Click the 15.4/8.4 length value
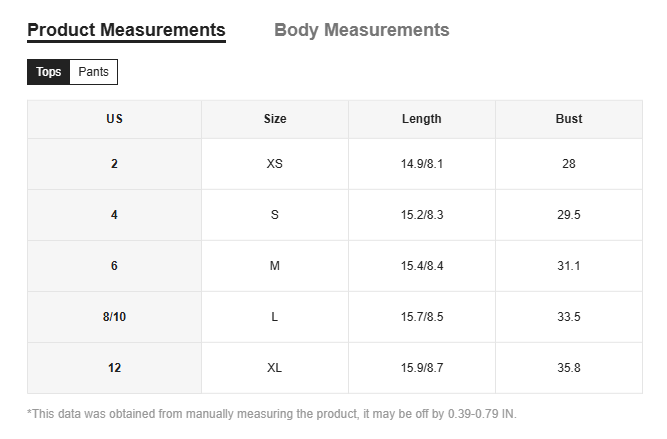 pyautogui.click(x=421, y=266)
